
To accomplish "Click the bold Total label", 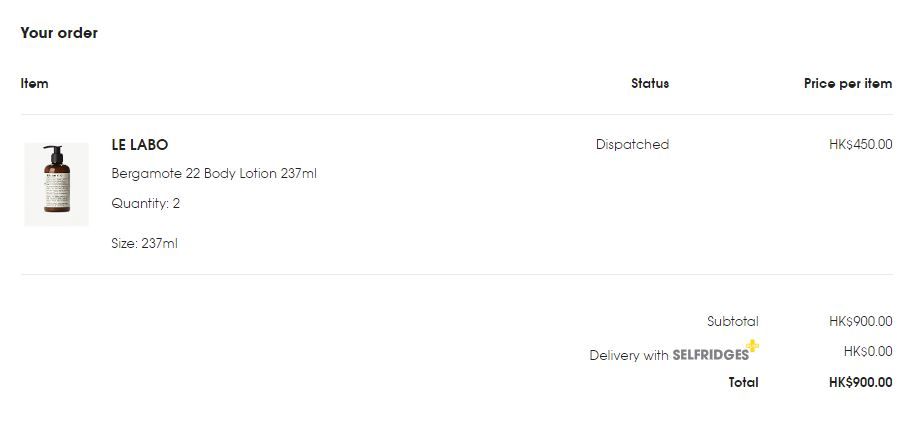I will (x=743, y=382).
